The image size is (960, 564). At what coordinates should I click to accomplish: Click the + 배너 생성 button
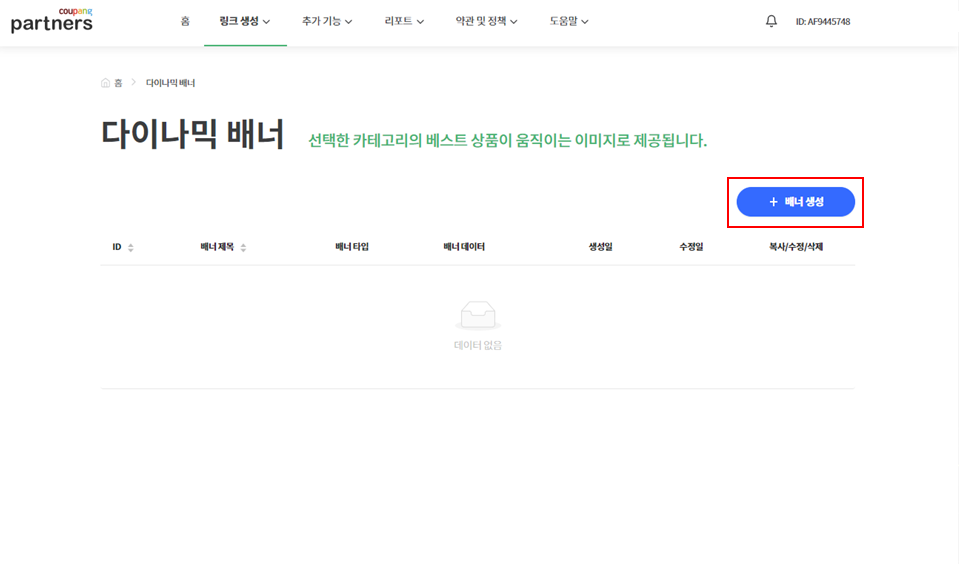795,202
